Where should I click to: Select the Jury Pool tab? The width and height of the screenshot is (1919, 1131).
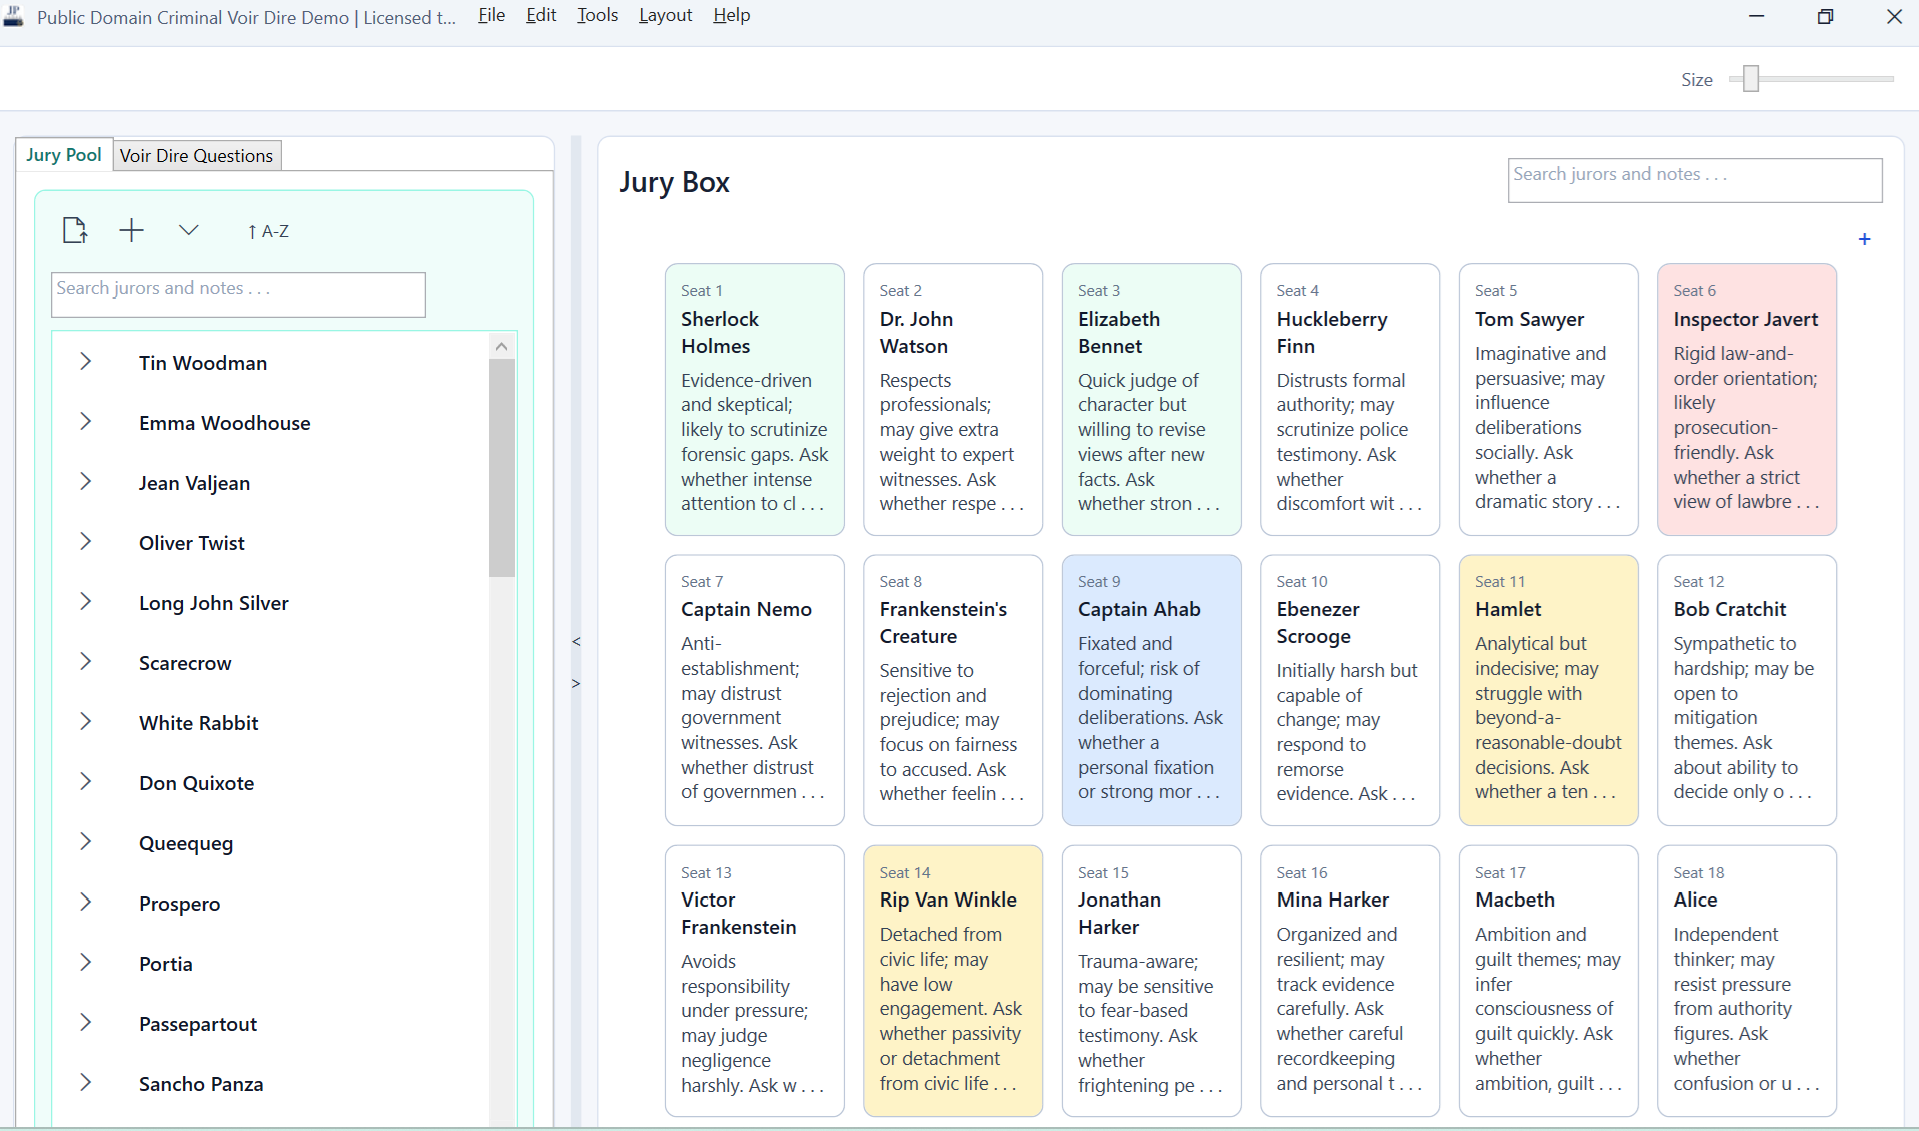(x=64, y=154)
